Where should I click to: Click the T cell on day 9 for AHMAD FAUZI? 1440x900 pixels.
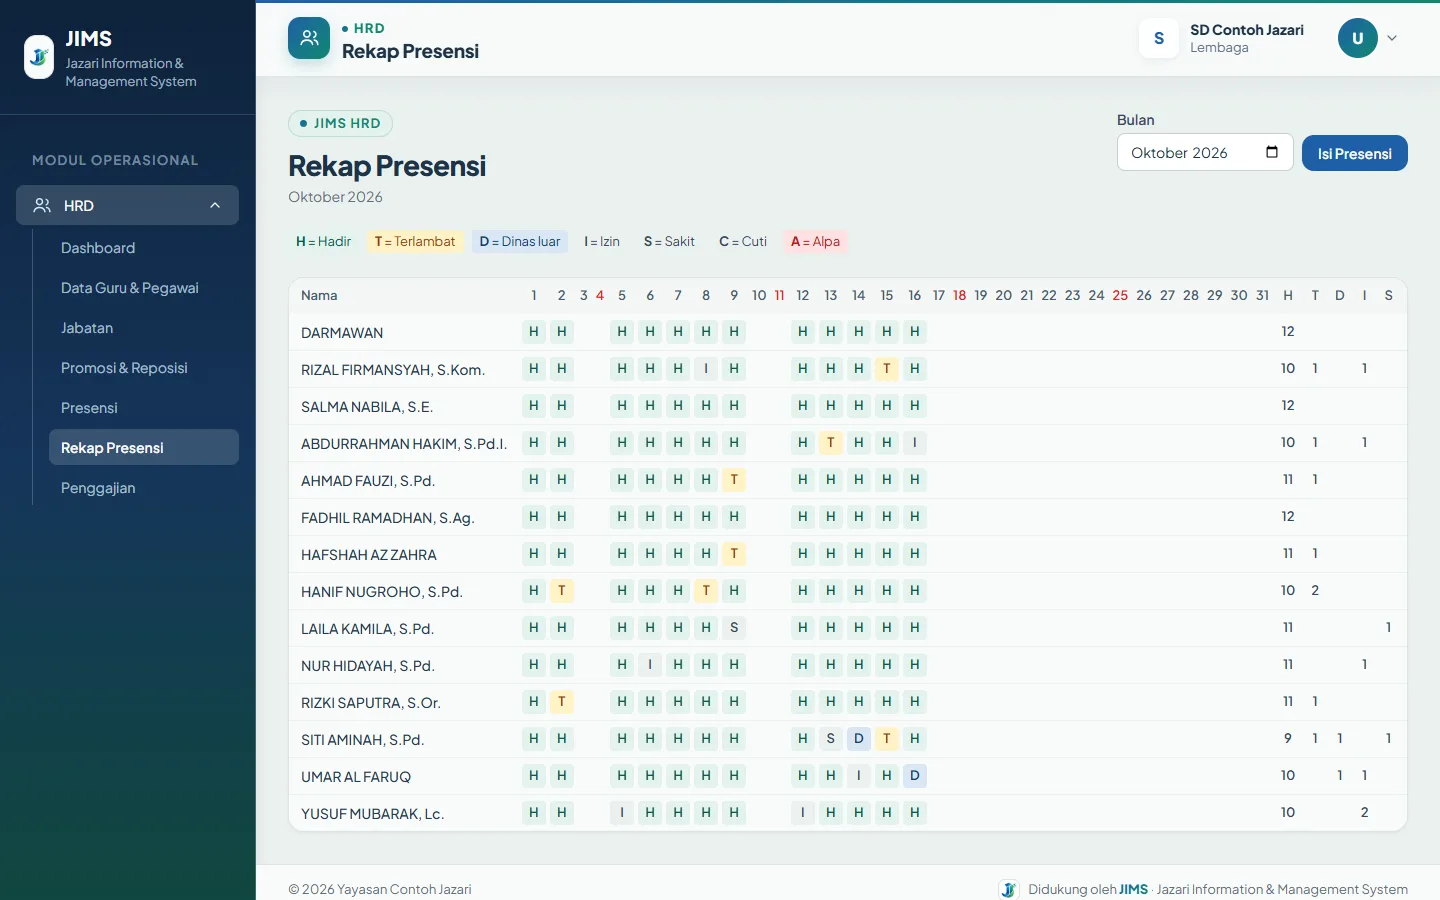pyautogui.click(x=734, y=480)
